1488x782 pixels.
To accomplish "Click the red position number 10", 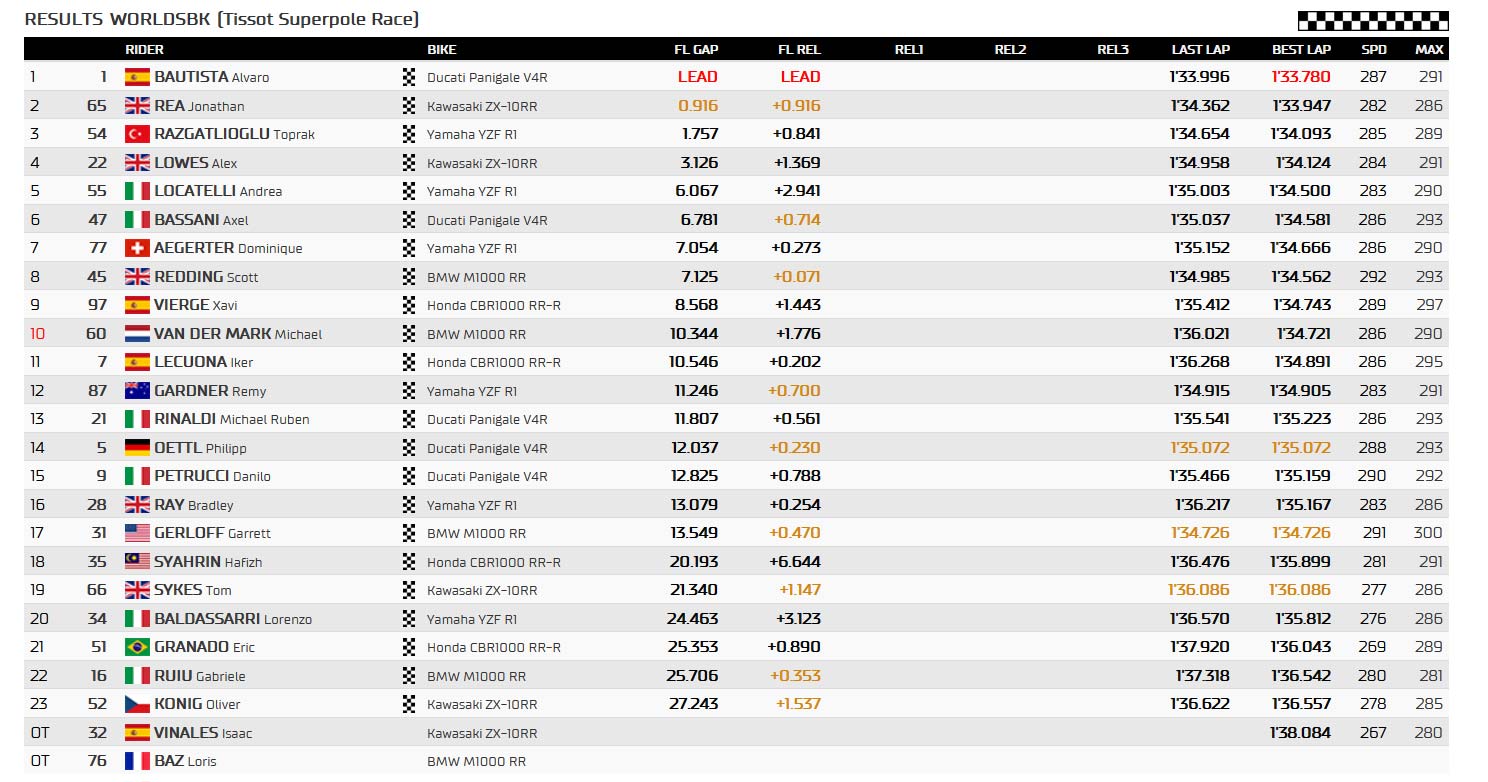I will click(x=37, y=334).
